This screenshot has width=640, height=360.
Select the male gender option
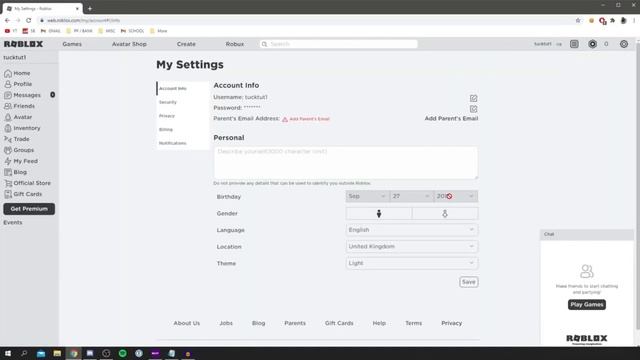379,213
